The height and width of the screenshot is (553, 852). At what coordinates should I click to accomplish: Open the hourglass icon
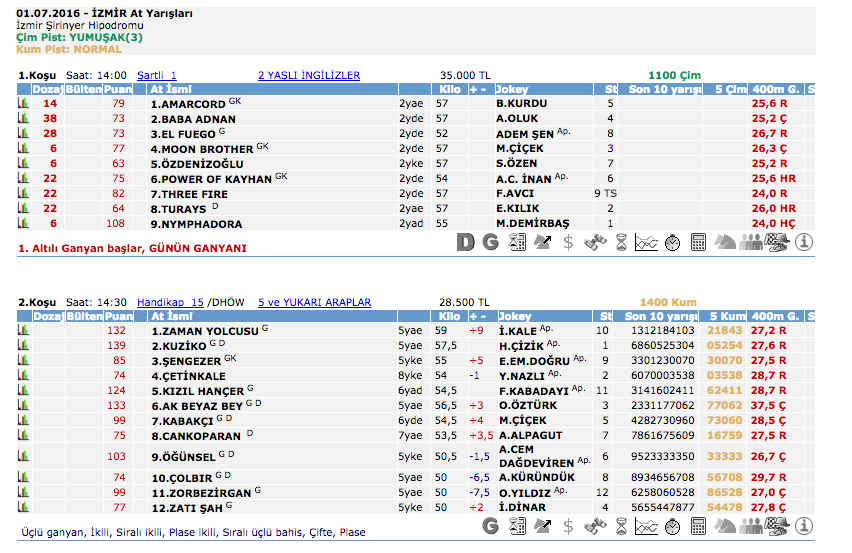coord(621,242)
